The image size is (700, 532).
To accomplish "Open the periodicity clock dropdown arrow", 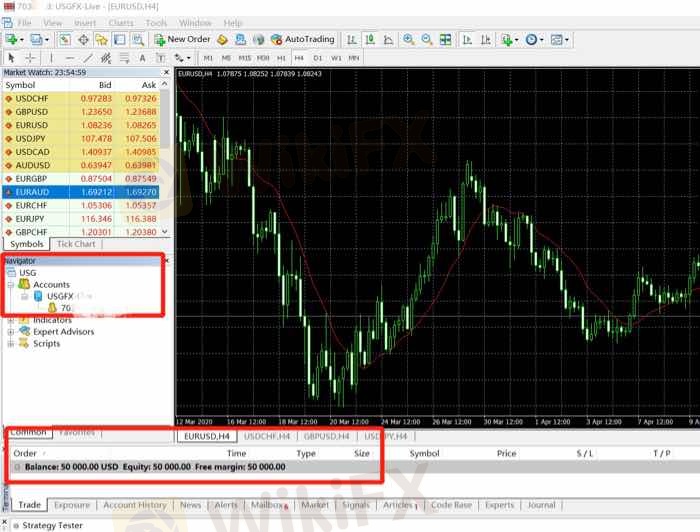I will tap(542, 40).
